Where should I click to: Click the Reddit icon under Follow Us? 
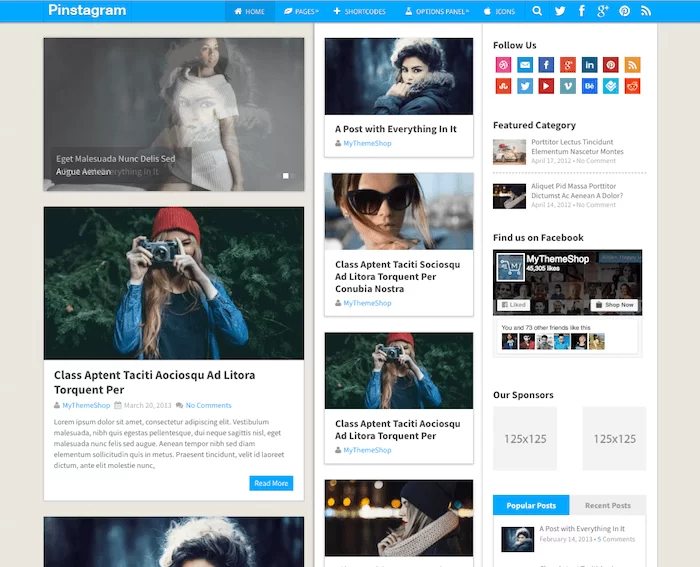(x=632, y=86)
